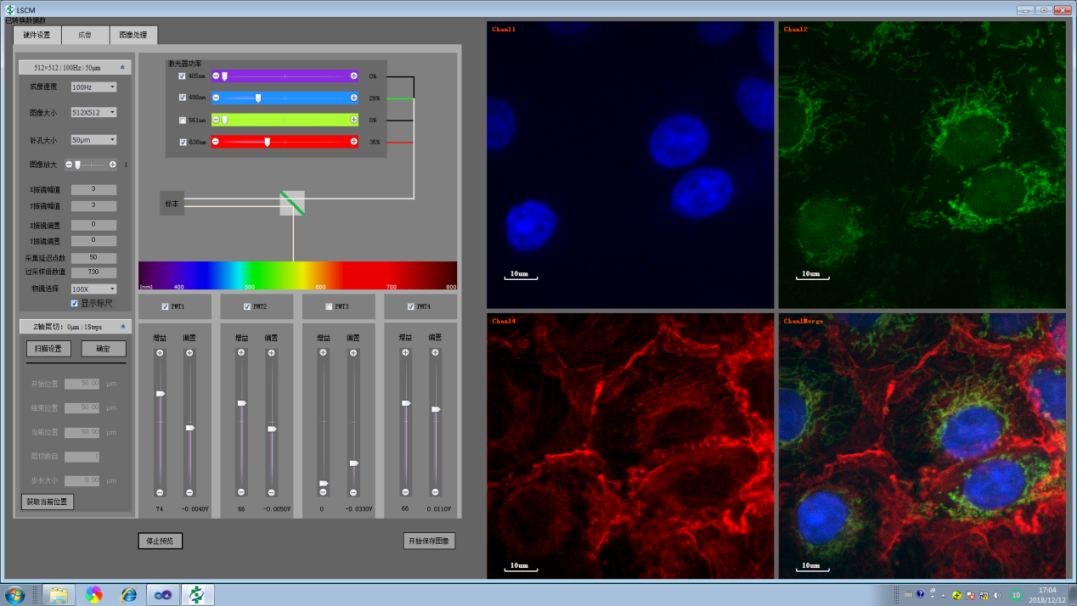The height and width of the screenshot is (606, 1077).
Task: Click the beam splitter icon in light path
Action: tap(292, 203)
